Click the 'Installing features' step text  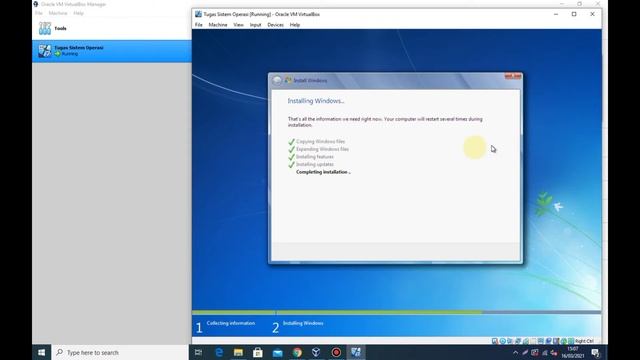(x=315, y=157)
